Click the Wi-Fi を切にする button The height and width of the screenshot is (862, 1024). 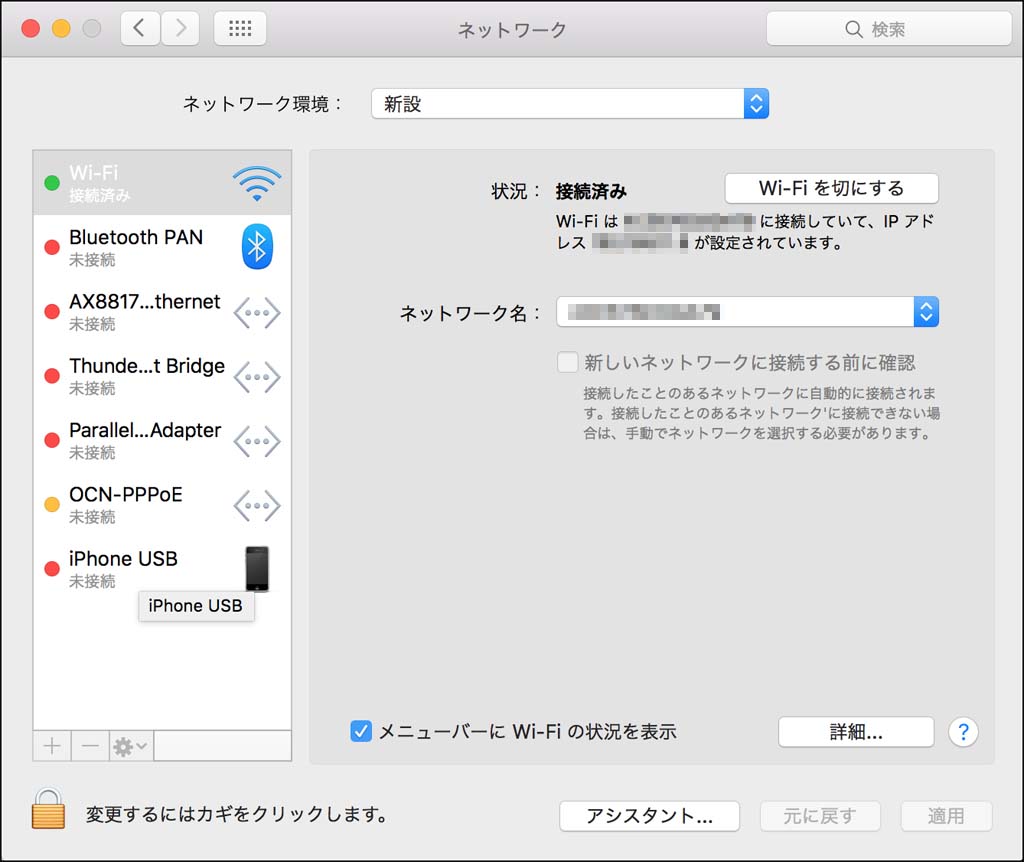click(831, 188)
